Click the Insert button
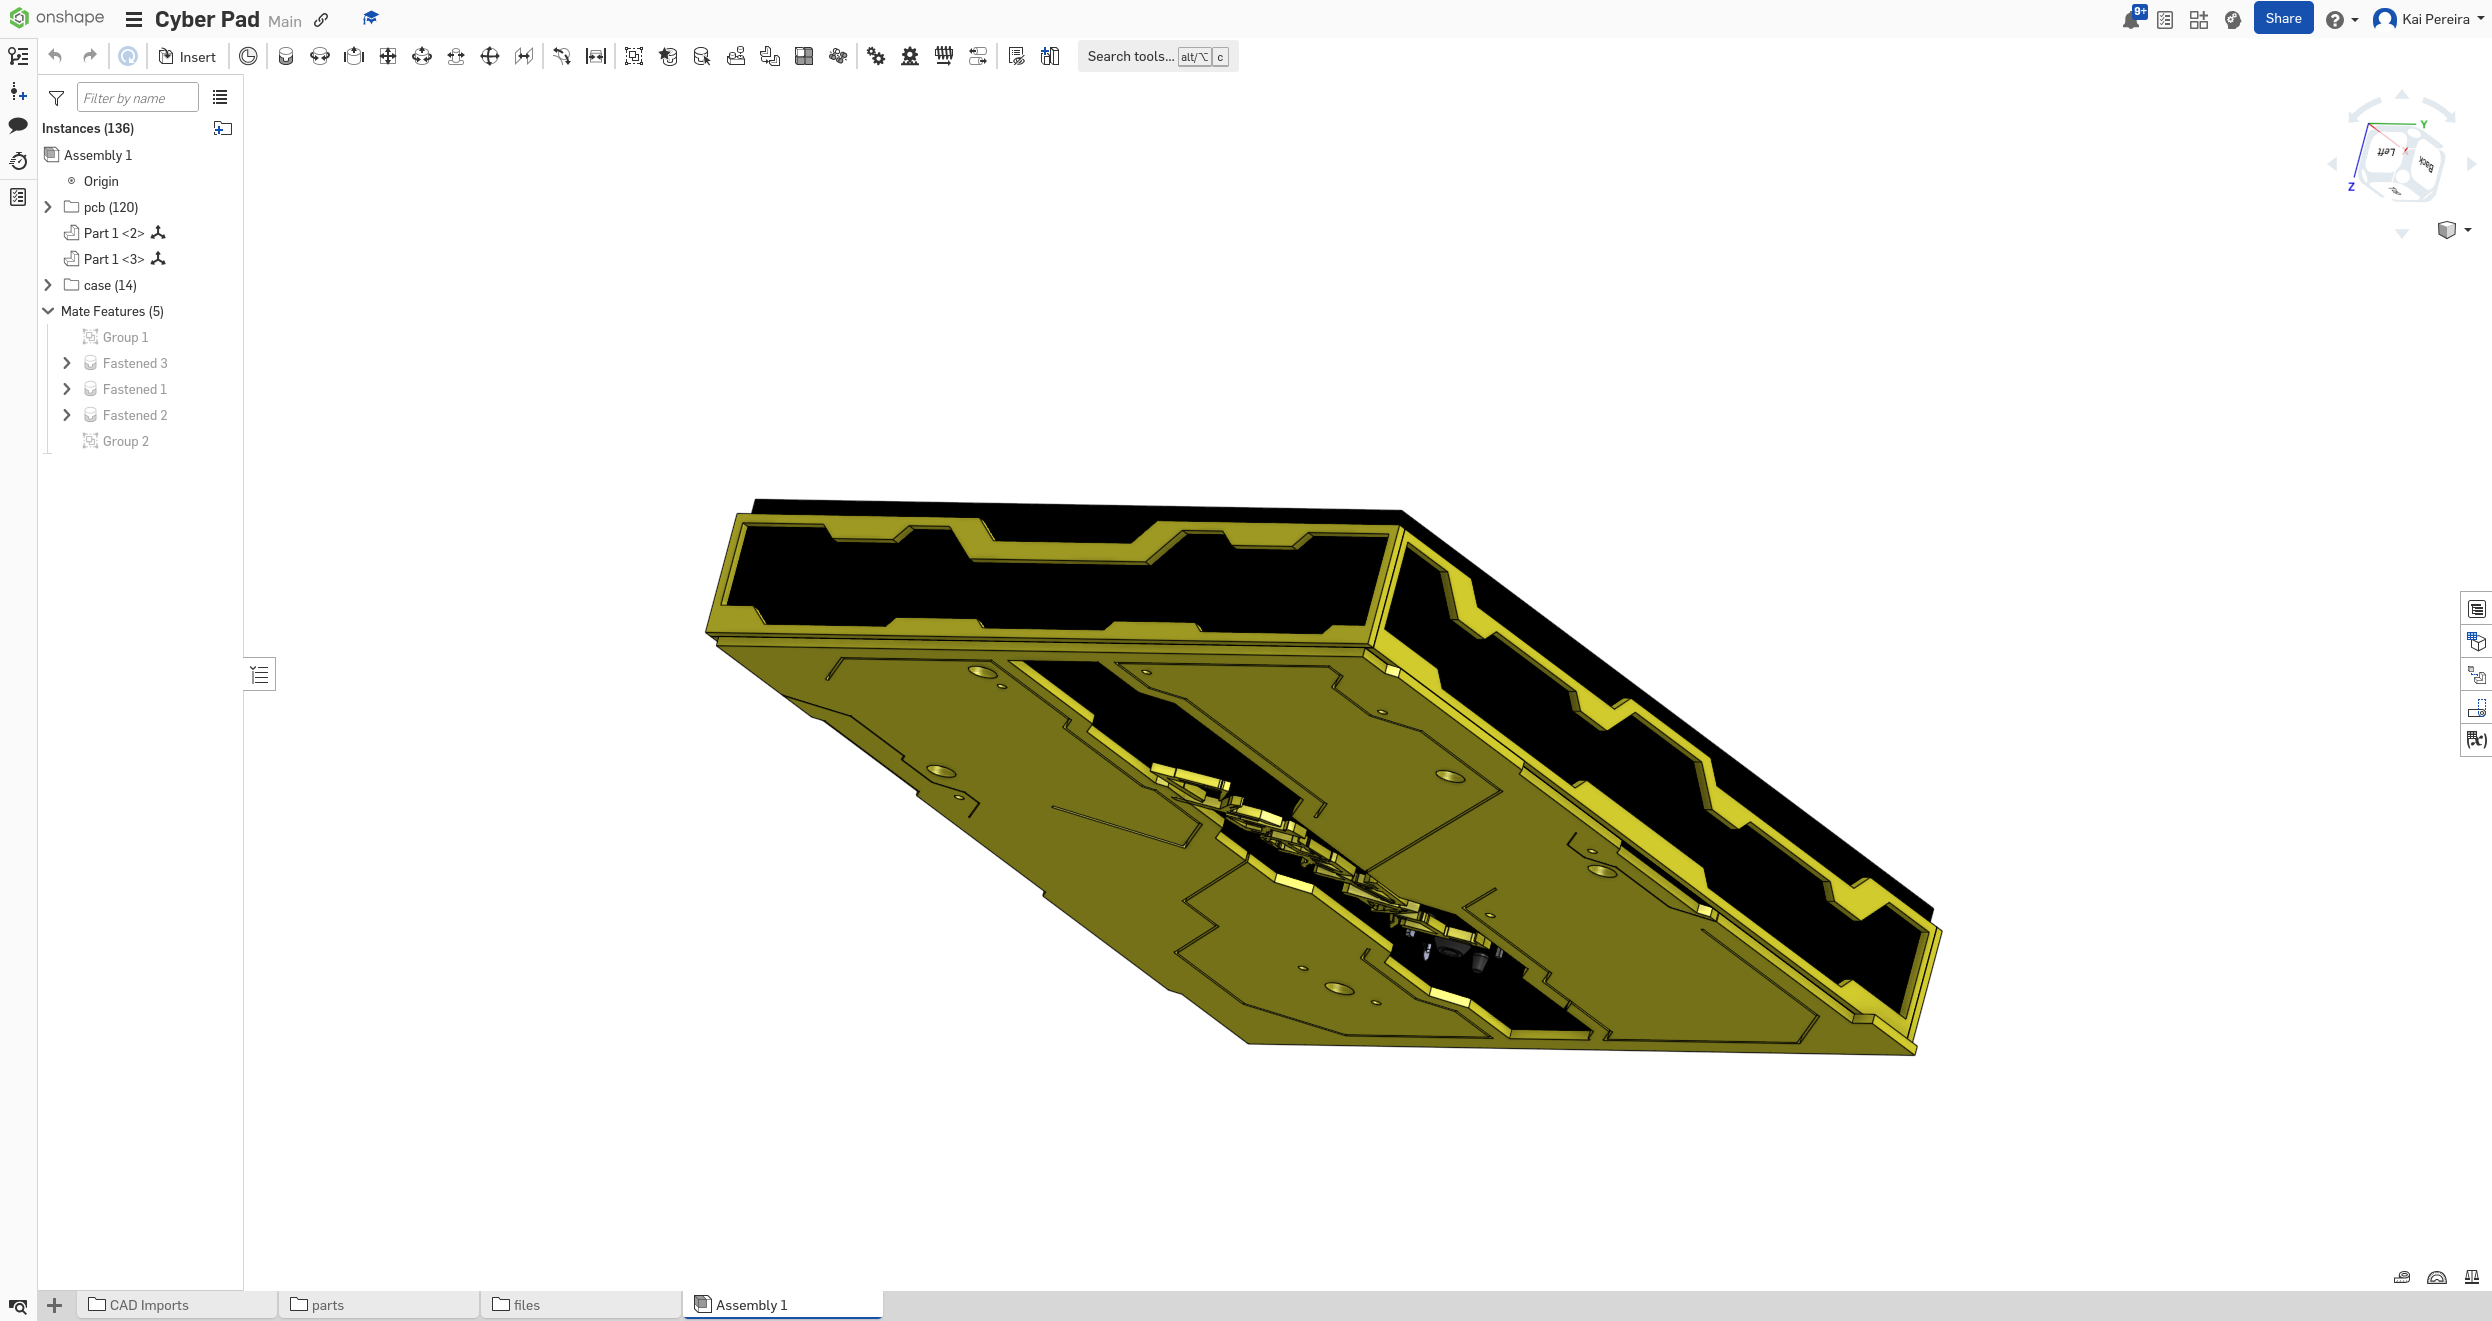The image size is (2492, 1321). [187, 56]
